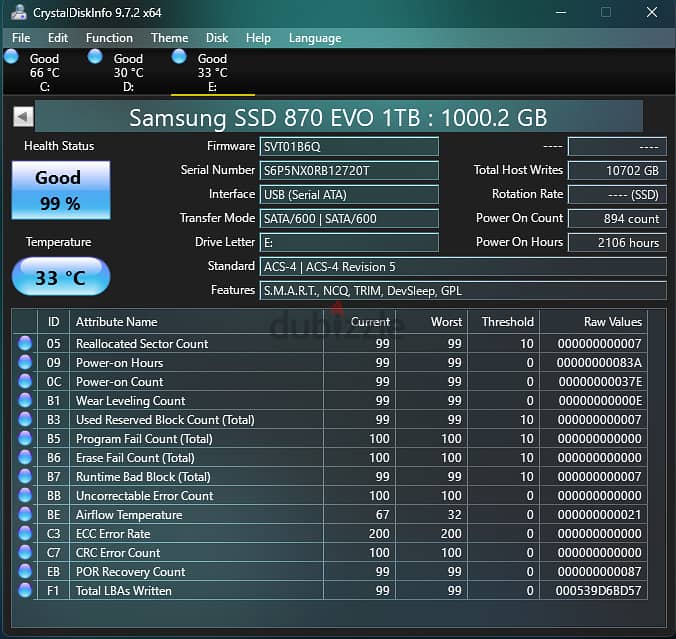Click the Features field
Viewport: 676px width, 639px height.
pos(463,291)
